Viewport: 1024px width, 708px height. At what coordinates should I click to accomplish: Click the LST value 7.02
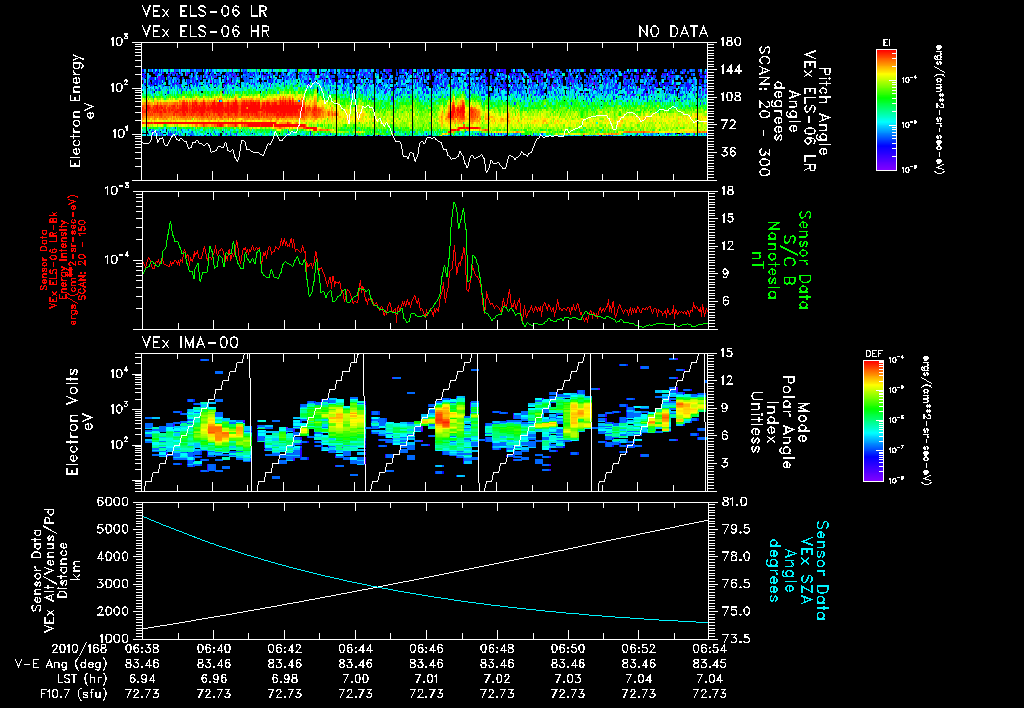coord(497,679)
